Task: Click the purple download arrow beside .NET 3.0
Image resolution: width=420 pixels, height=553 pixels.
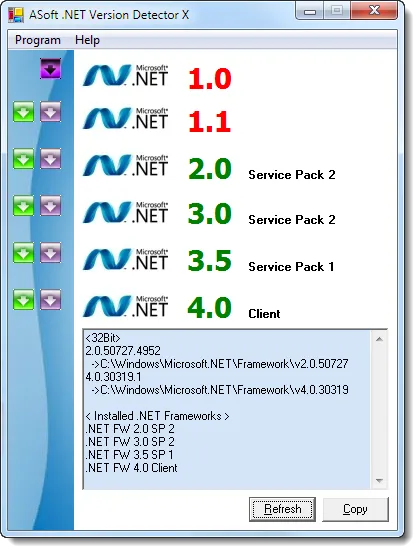Action: coord(50,205)
